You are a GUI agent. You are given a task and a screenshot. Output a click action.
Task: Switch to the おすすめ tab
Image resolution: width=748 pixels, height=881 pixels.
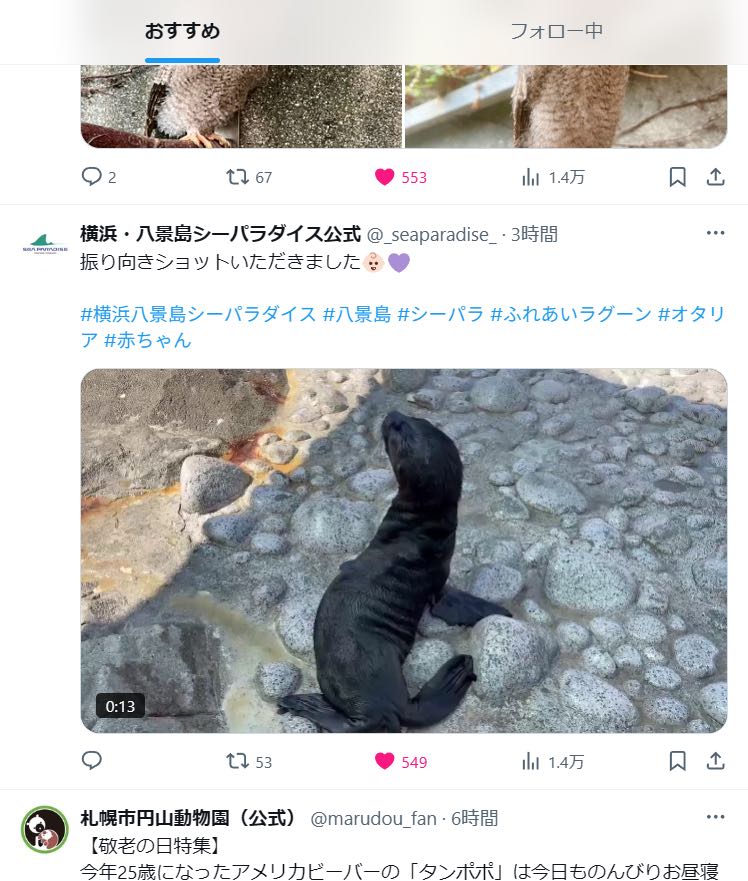(x=182, y=31)
